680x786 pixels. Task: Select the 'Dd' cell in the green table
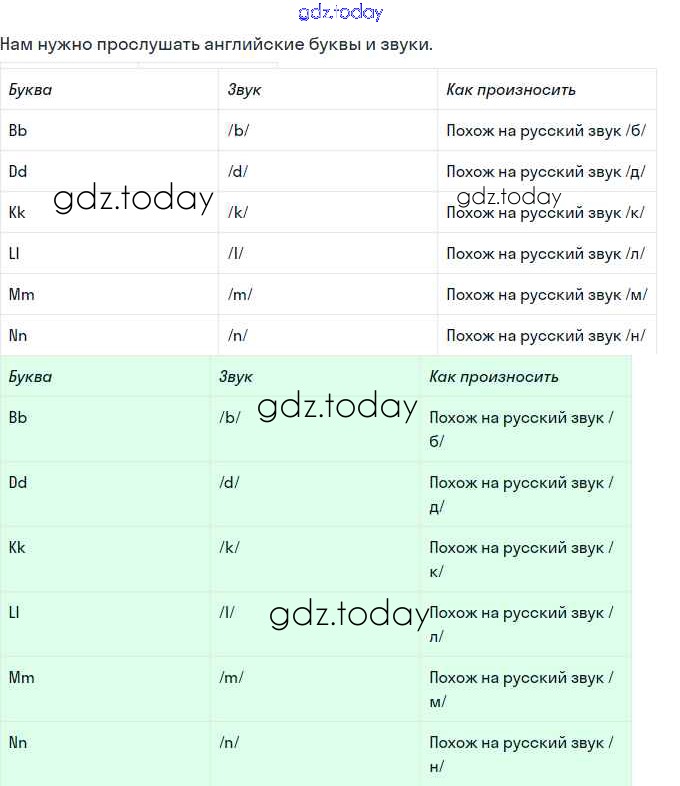click(x=18, y=483)
